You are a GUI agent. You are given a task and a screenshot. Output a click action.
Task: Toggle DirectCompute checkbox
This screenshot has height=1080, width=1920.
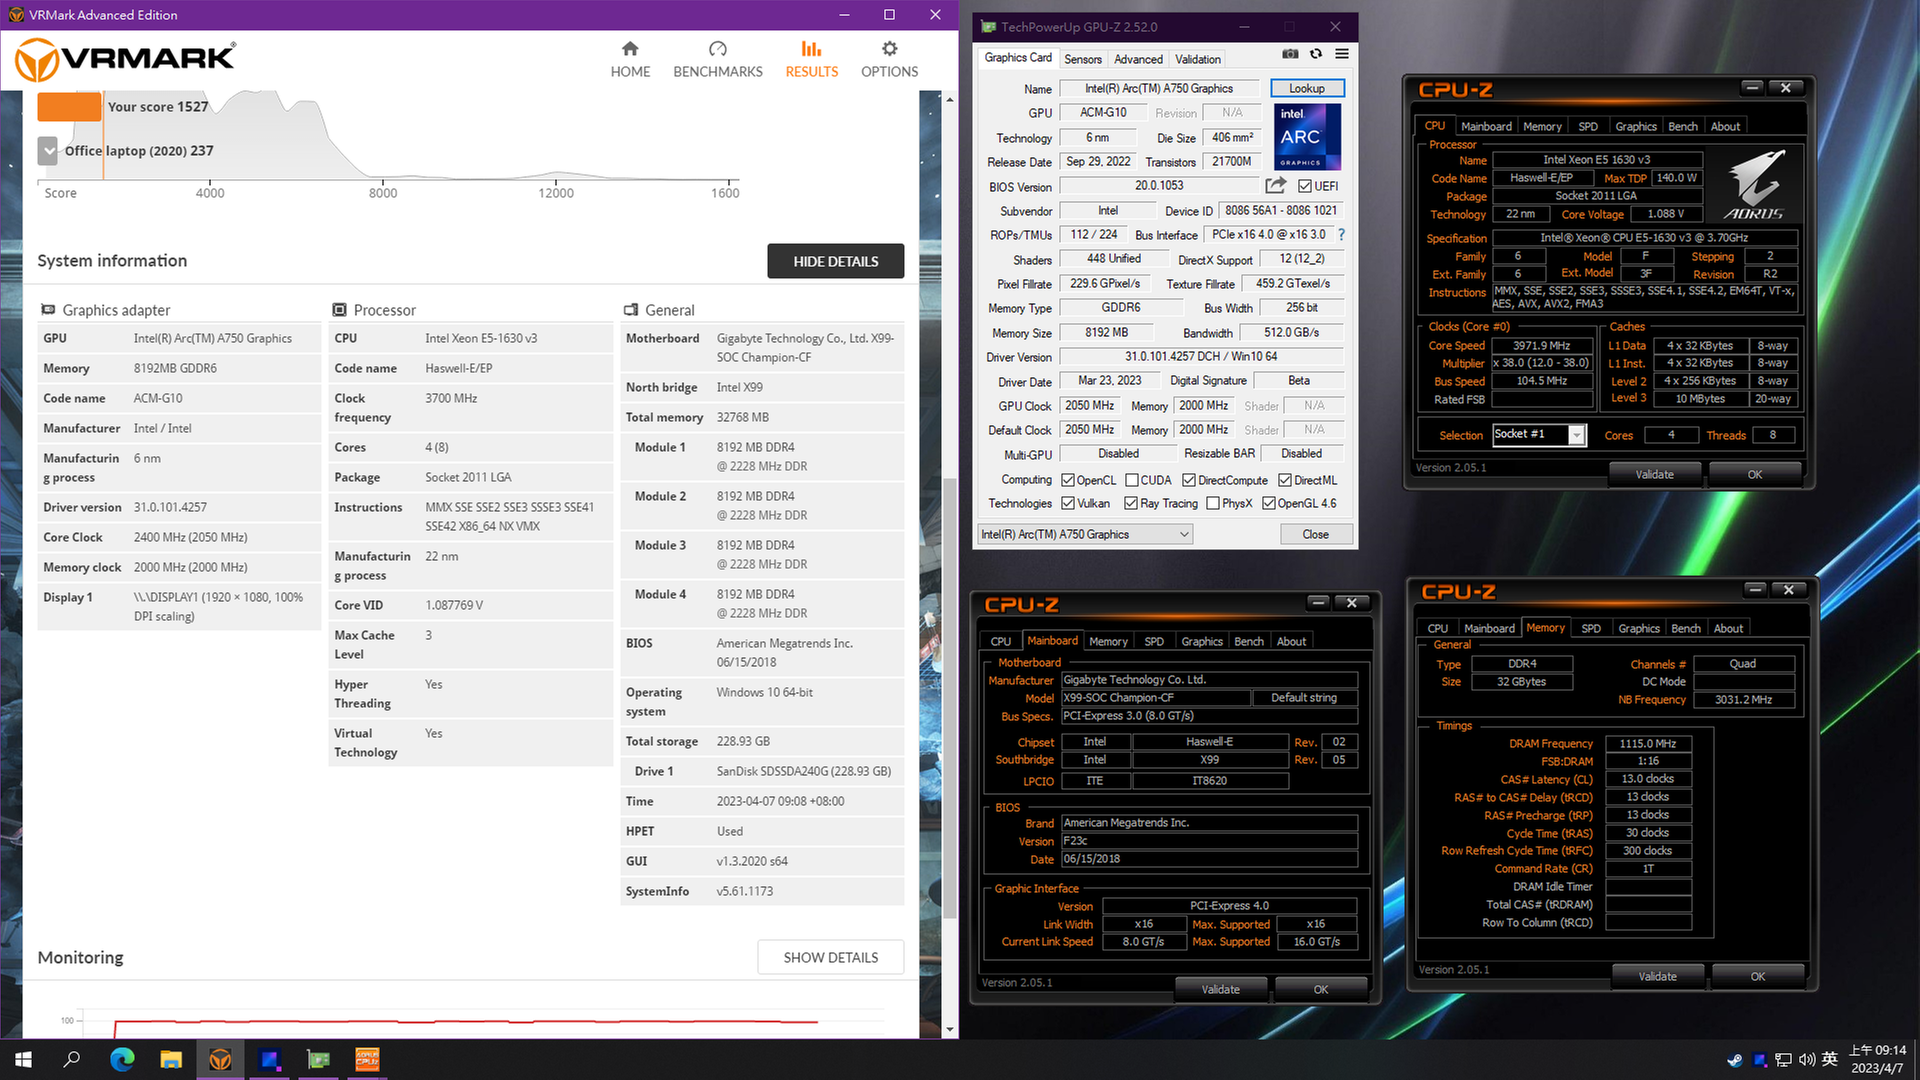(1188, 481)
